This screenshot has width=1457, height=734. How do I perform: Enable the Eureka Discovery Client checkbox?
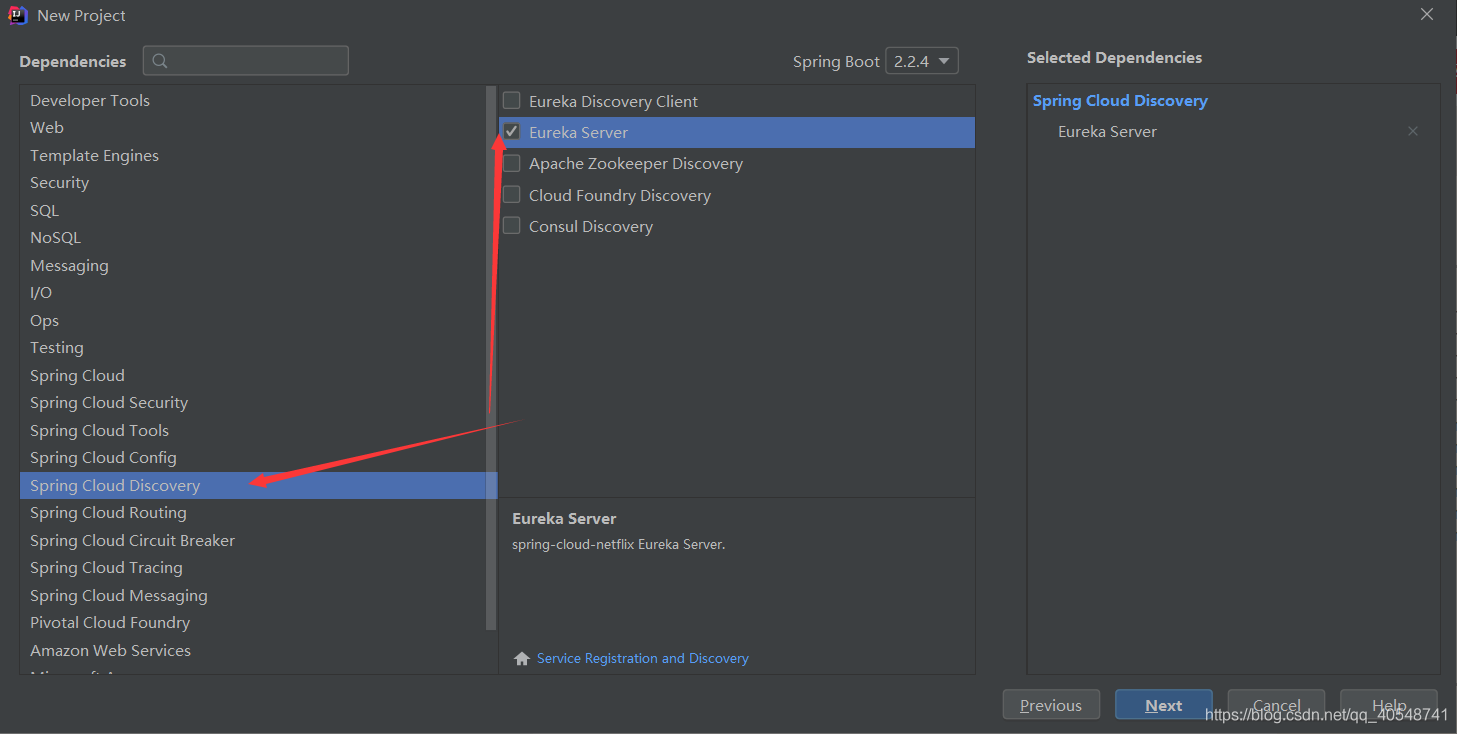coord(511,101)
